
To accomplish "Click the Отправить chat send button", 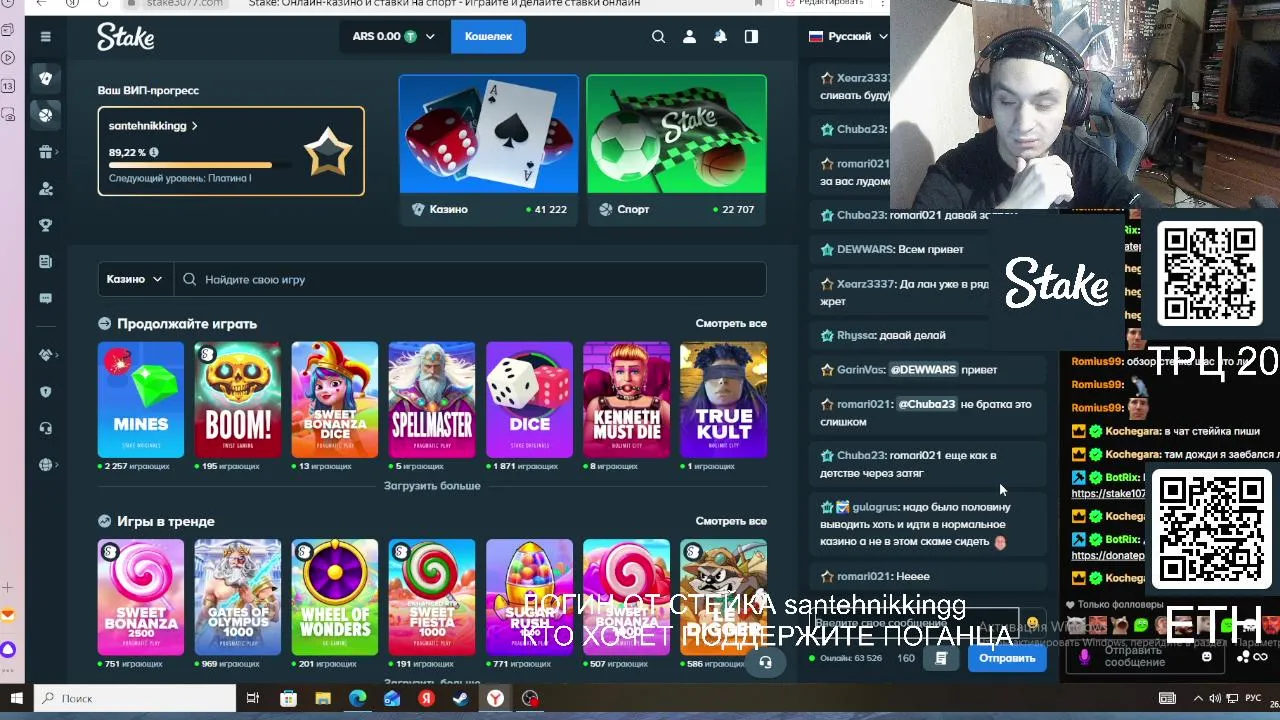I will pyautogui.click(x=1007, y=658).
